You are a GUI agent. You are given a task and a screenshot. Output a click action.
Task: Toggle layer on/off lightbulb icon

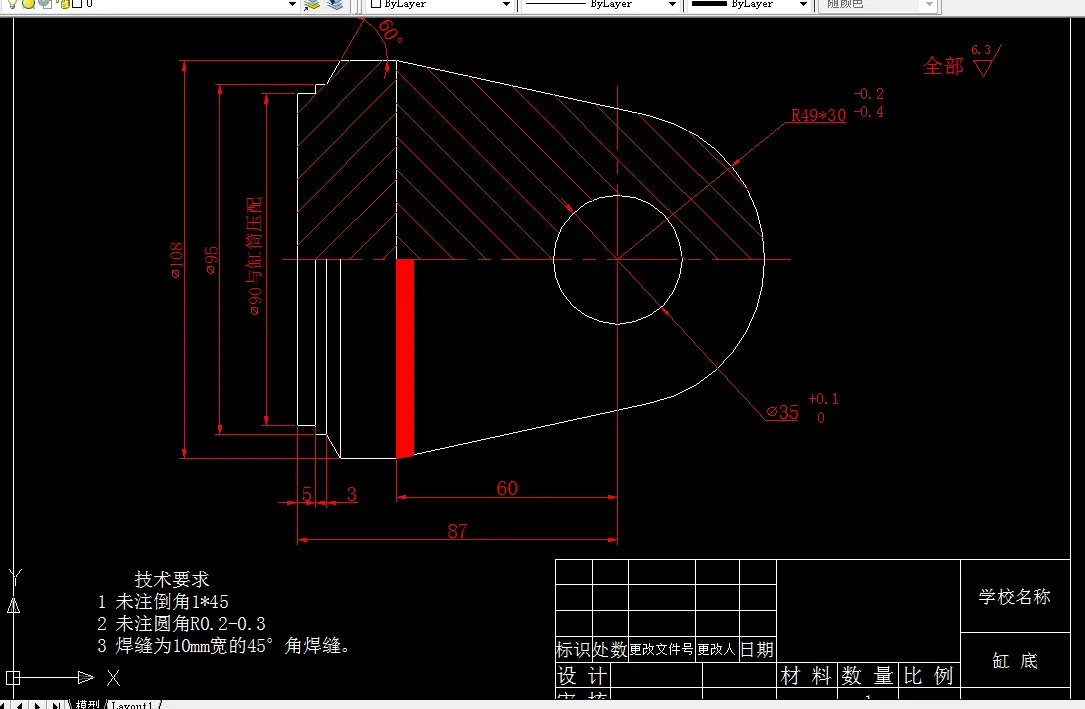tap(12, 3)
